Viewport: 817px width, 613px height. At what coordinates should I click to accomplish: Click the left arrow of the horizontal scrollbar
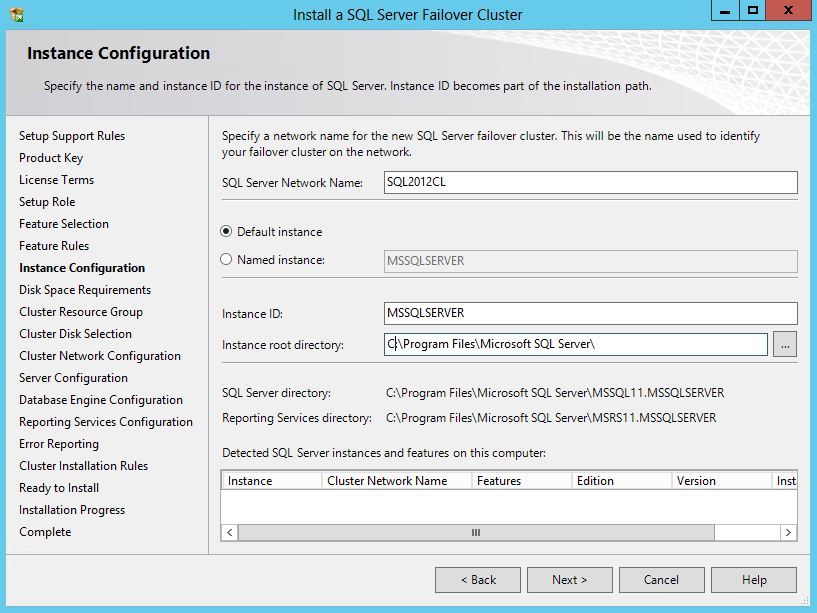[x=230, y=532]
